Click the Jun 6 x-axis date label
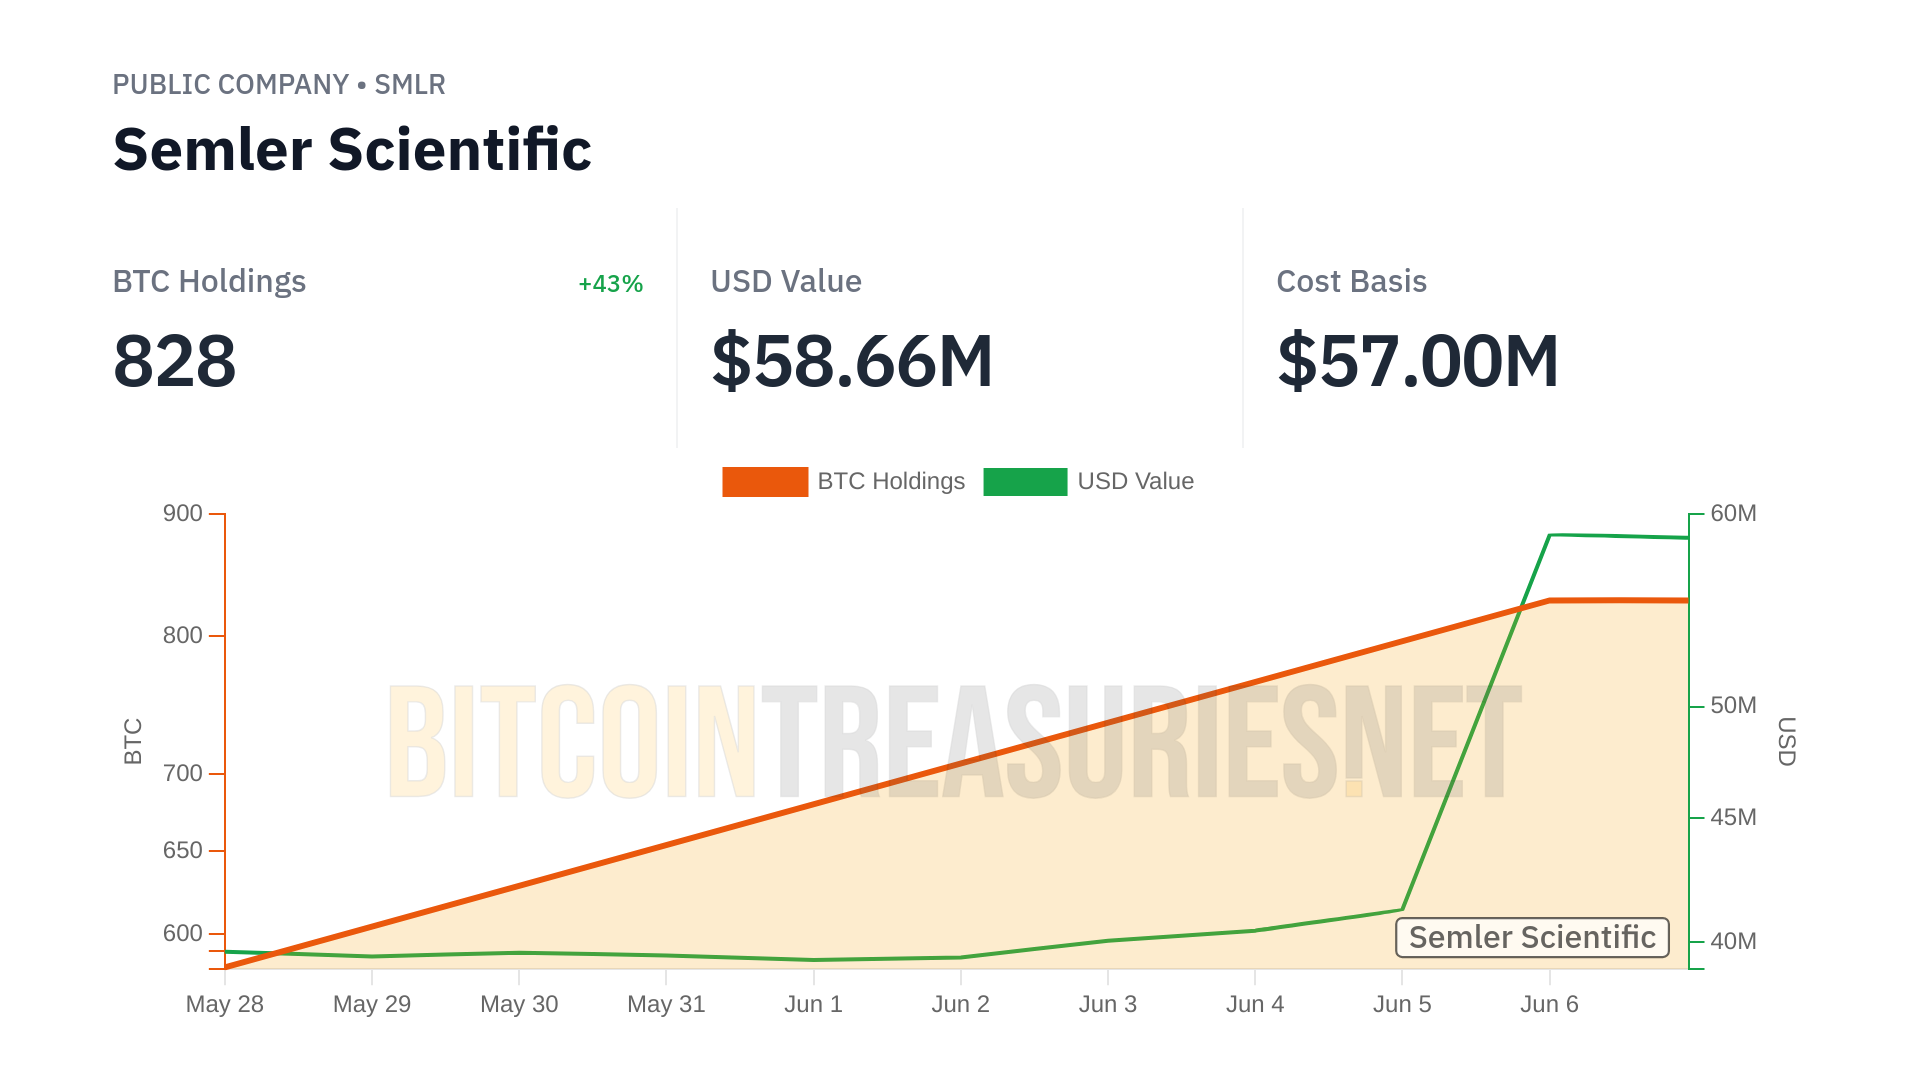This screenshot has height=1080, width=1920. point(1549,1004)
